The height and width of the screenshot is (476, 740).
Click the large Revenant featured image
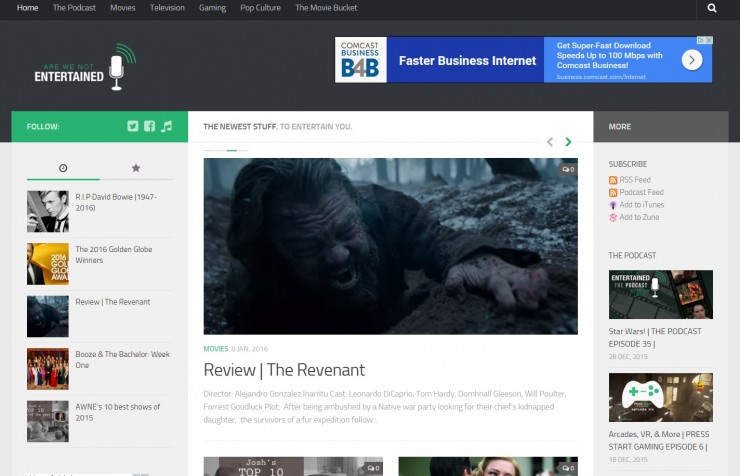point(390,246)
